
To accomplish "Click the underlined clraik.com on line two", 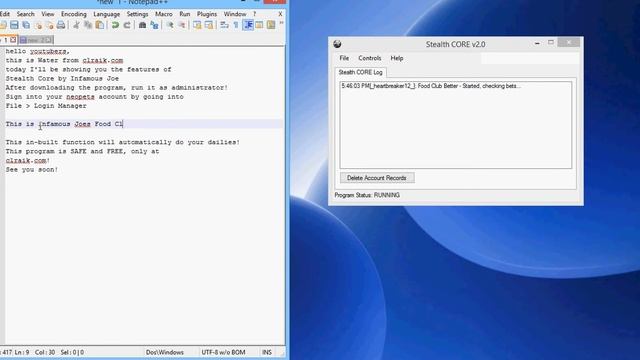I will (102, 60).
